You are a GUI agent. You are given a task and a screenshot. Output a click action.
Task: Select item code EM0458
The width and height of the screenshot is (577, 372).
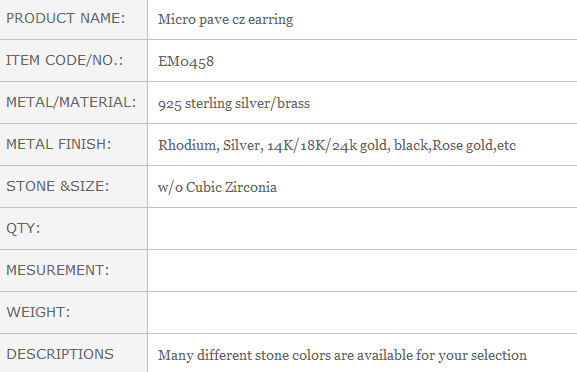(x=186, y=61)
